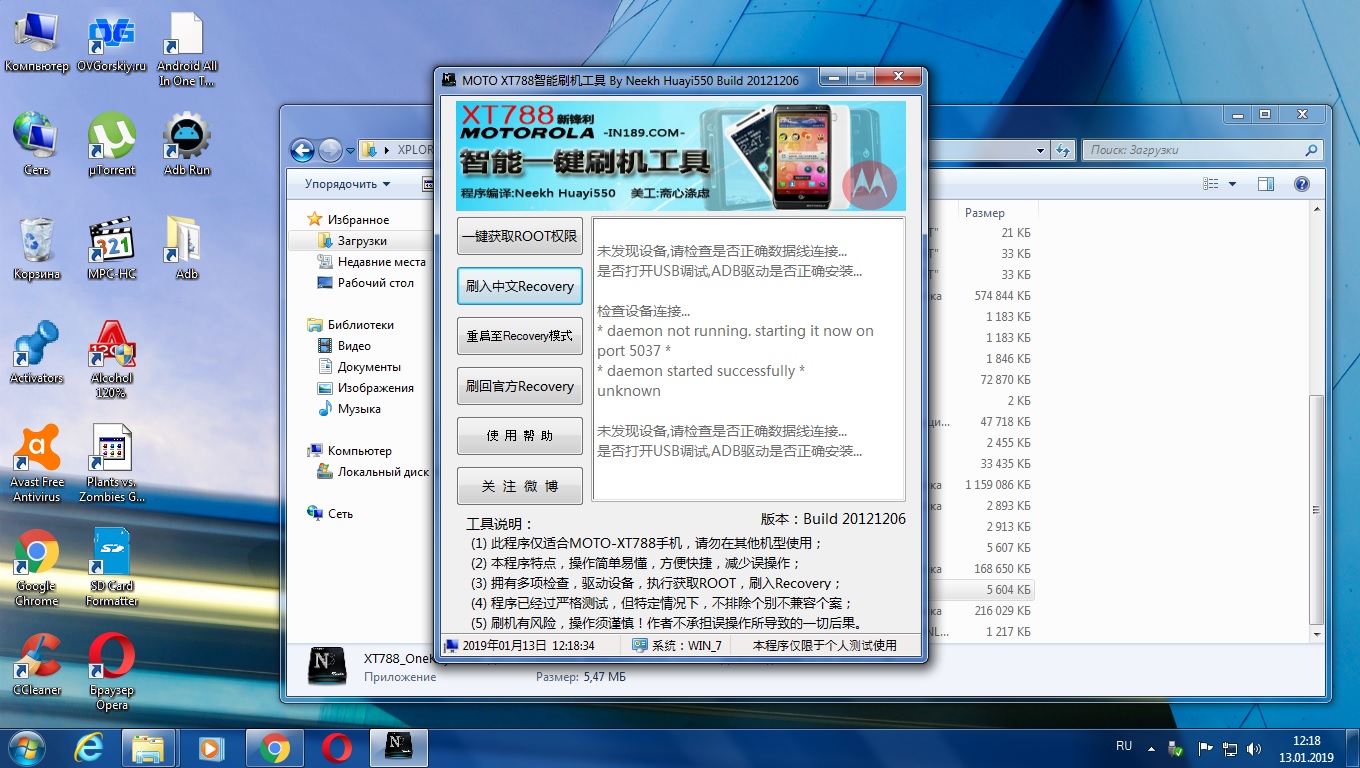
Task: Select Рабочий стол in the sidebar
Action: click(x=366, y=283)
